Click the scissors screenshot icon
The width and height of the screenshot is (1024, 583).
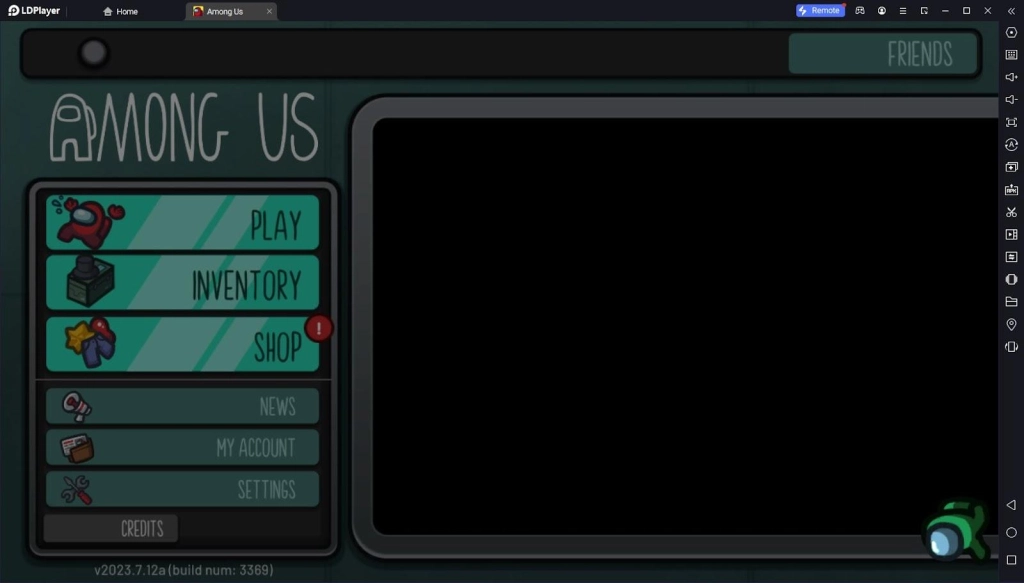(x=1011, y=212)
